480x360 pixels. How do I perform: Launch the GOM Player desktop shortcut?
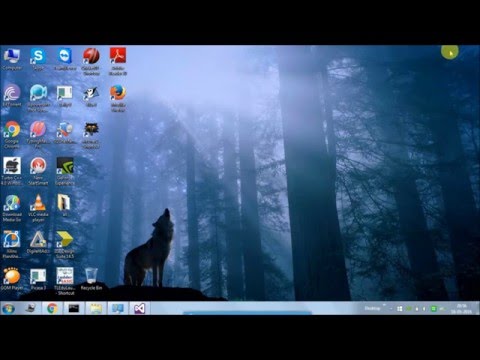12,279
